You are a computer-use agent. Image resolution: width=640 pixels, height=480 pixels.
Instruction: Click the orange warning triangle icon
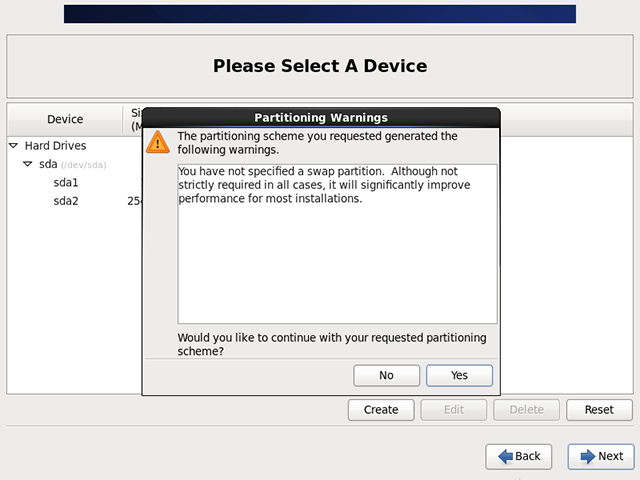(x=158, y=142)
